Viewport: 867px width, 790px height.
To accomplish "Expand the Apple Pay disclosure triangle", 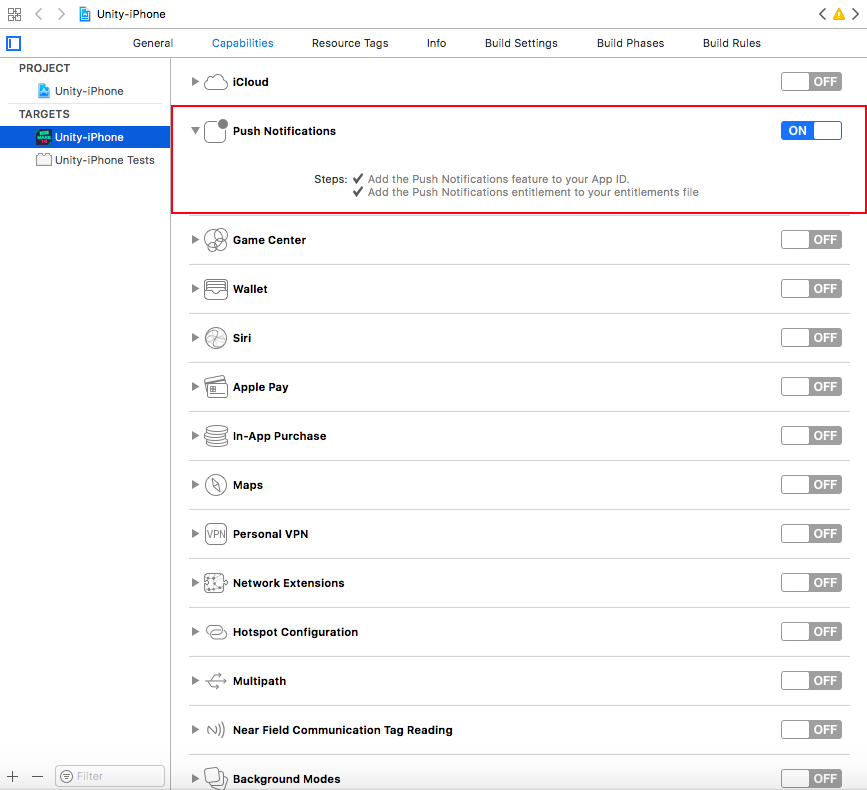I will (195, 386).
